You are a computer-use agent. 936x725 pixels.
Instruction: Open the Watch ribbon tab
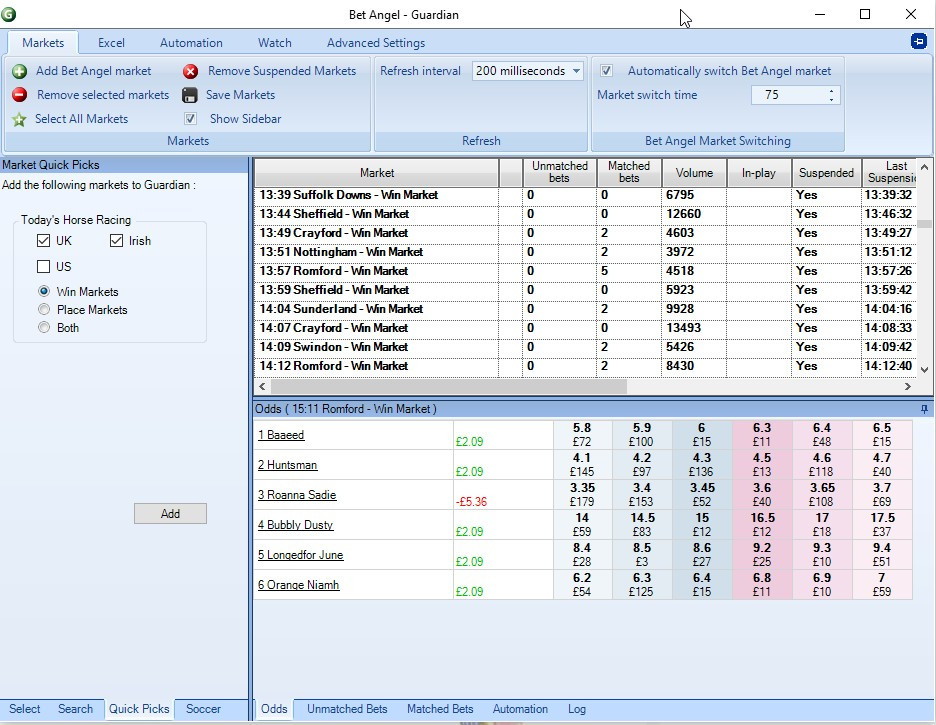click(x=275, y=43)
